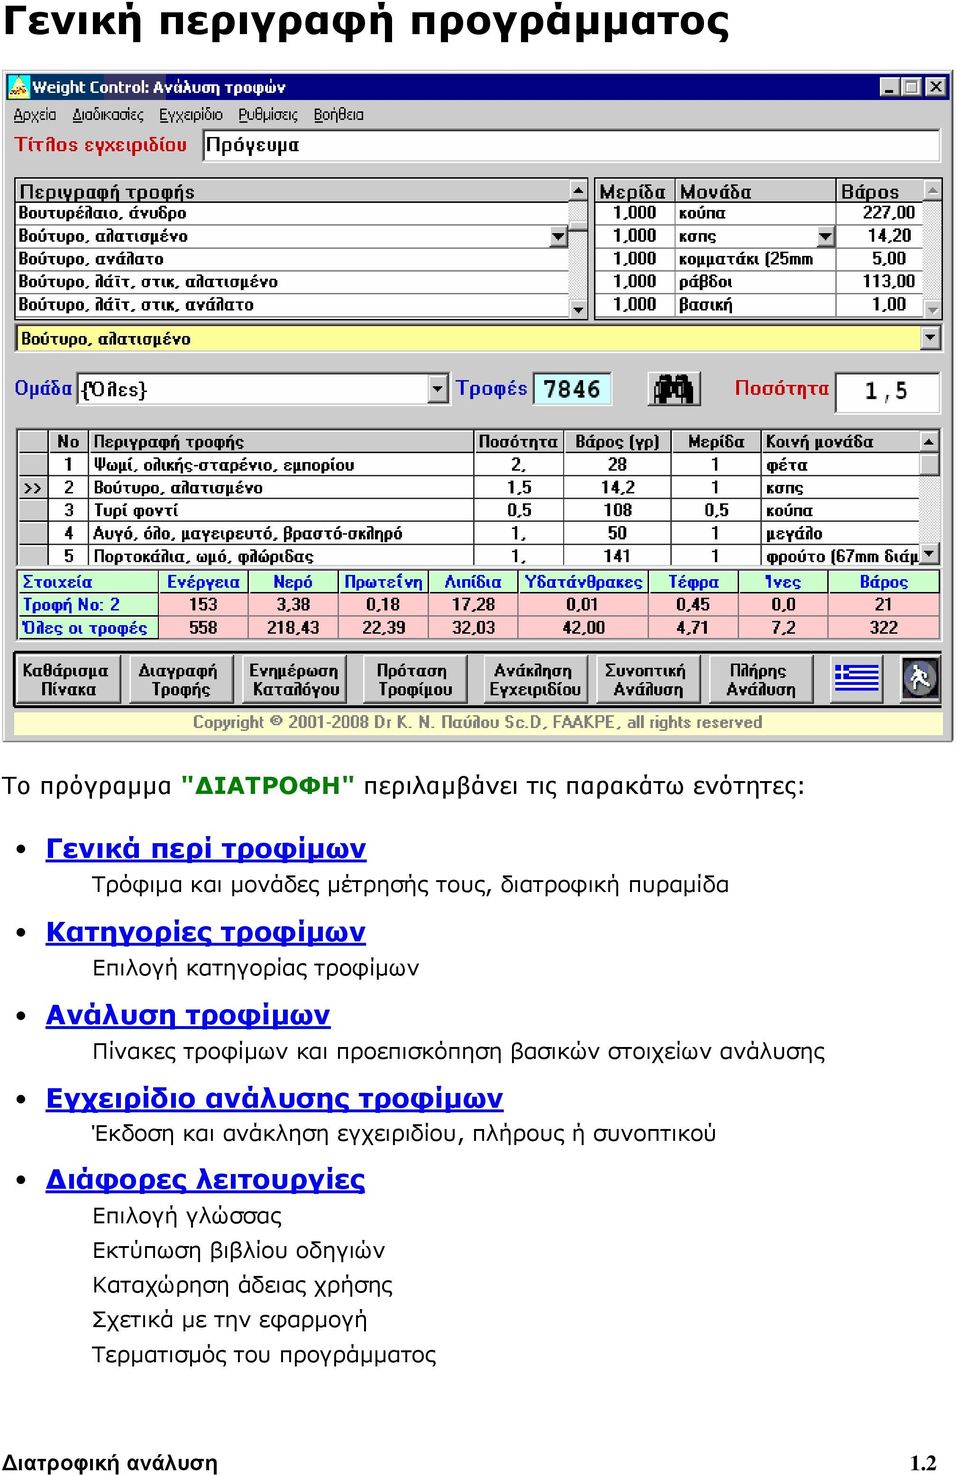Click the food list scroll-down arrow
The height and width of the screenshot is (1475, 960).
click(578, 309)
